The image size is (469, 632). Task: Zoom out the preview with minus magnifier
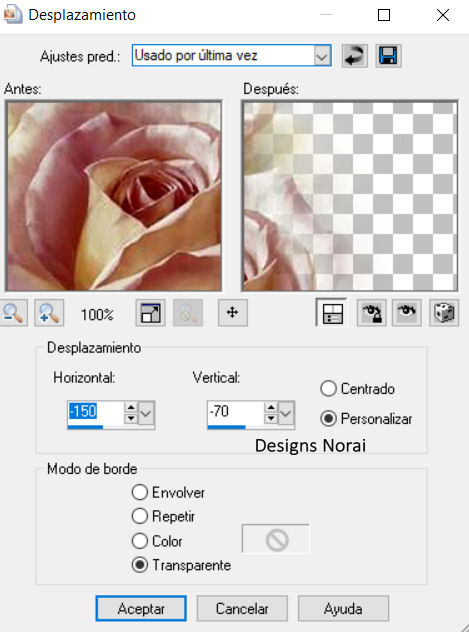tap(14, 313)
